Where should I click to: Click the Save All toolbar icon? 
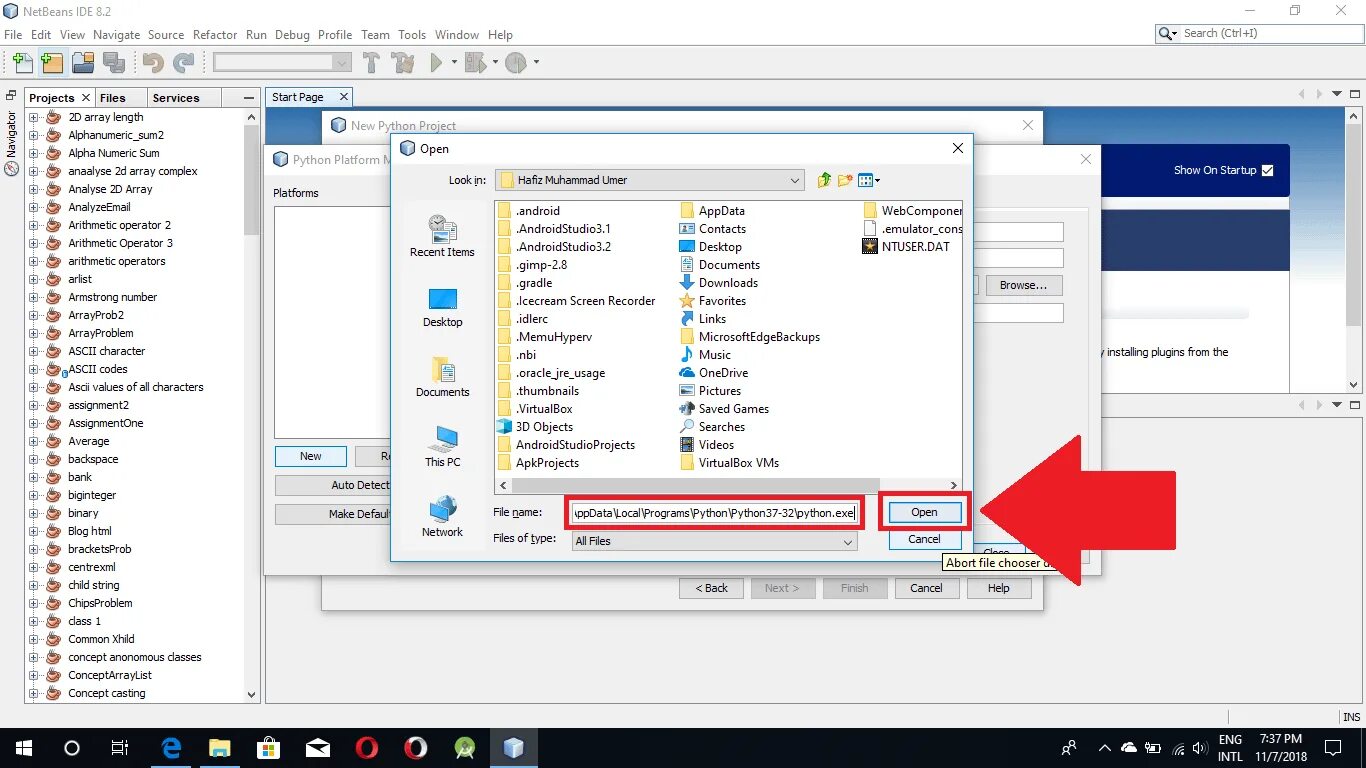[114, 63]
